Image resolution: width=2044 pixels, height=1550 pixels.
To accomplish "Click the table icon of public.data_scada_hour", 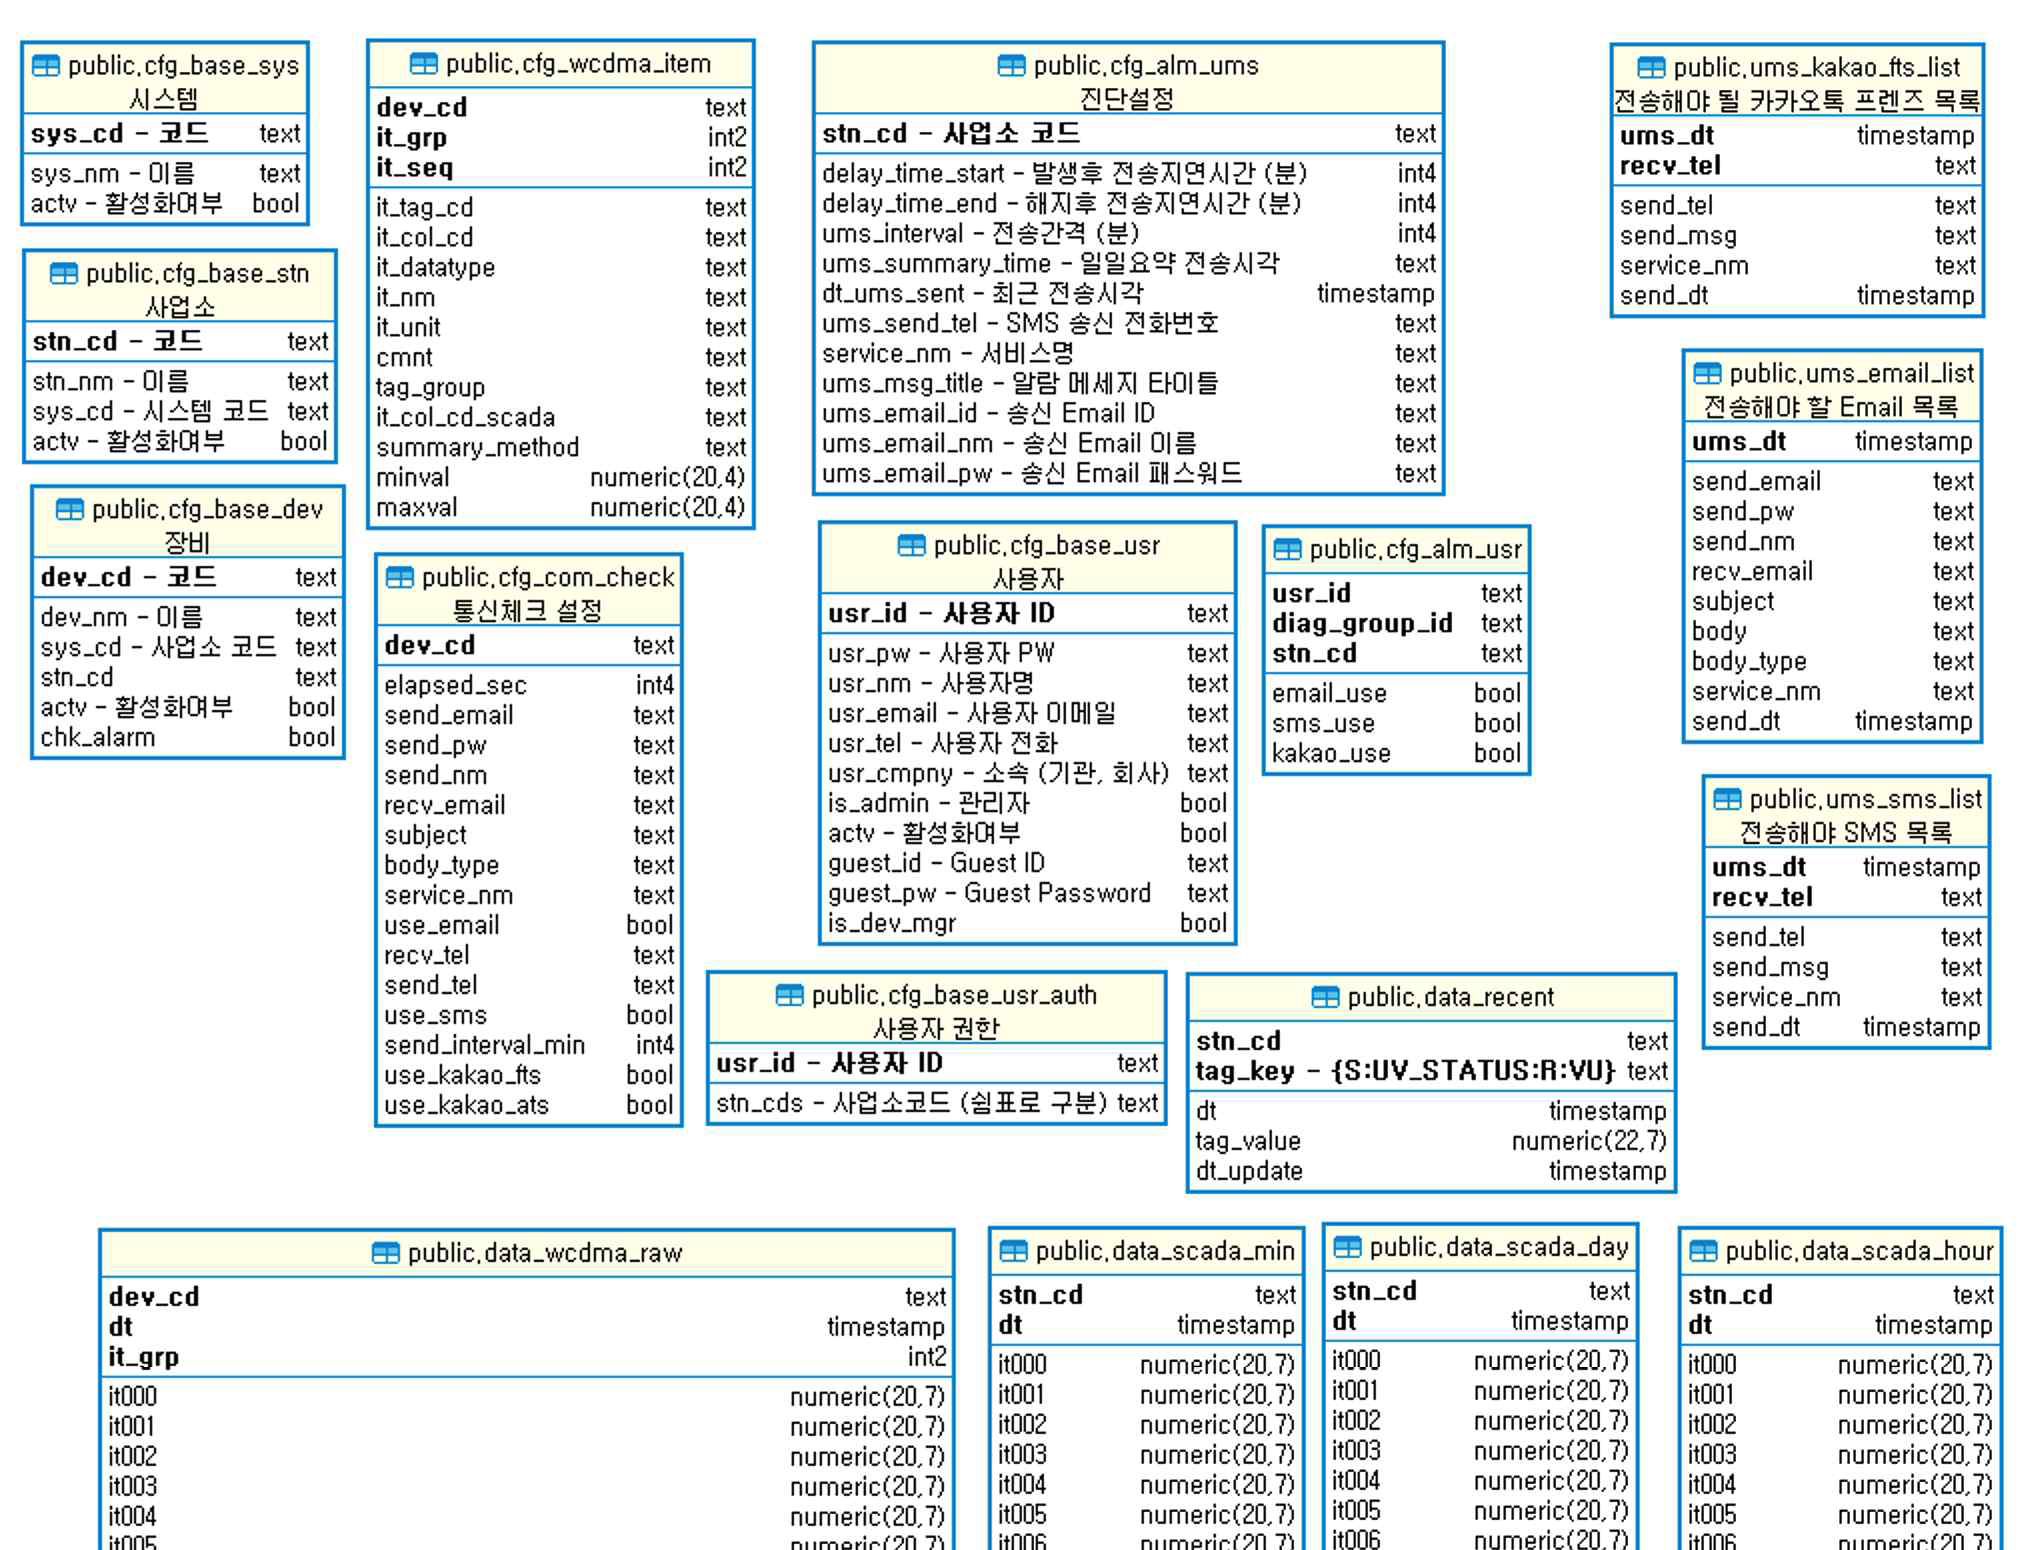I will [1704, 1252].
